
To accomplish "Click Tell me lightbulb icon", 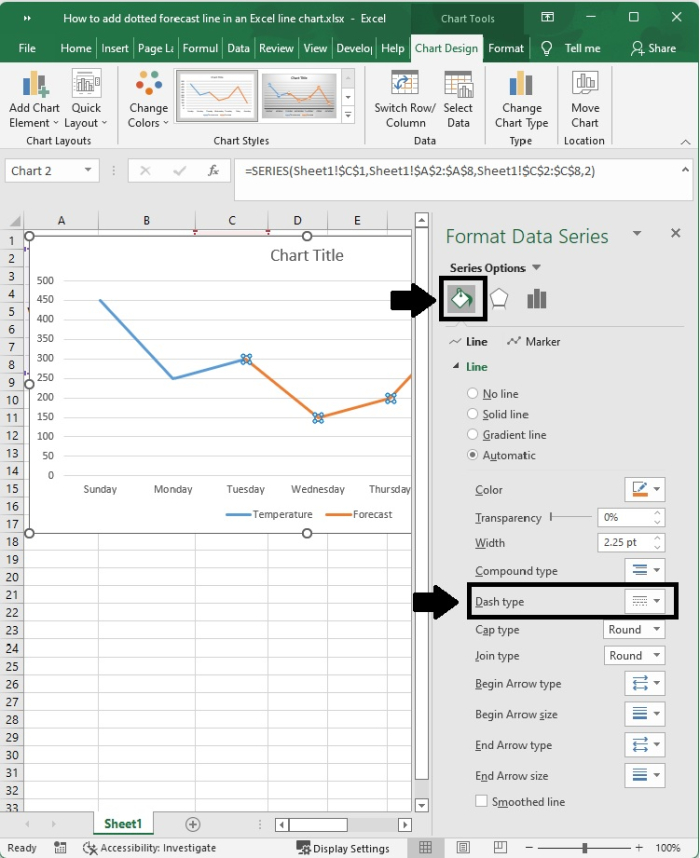I will 546,48.
